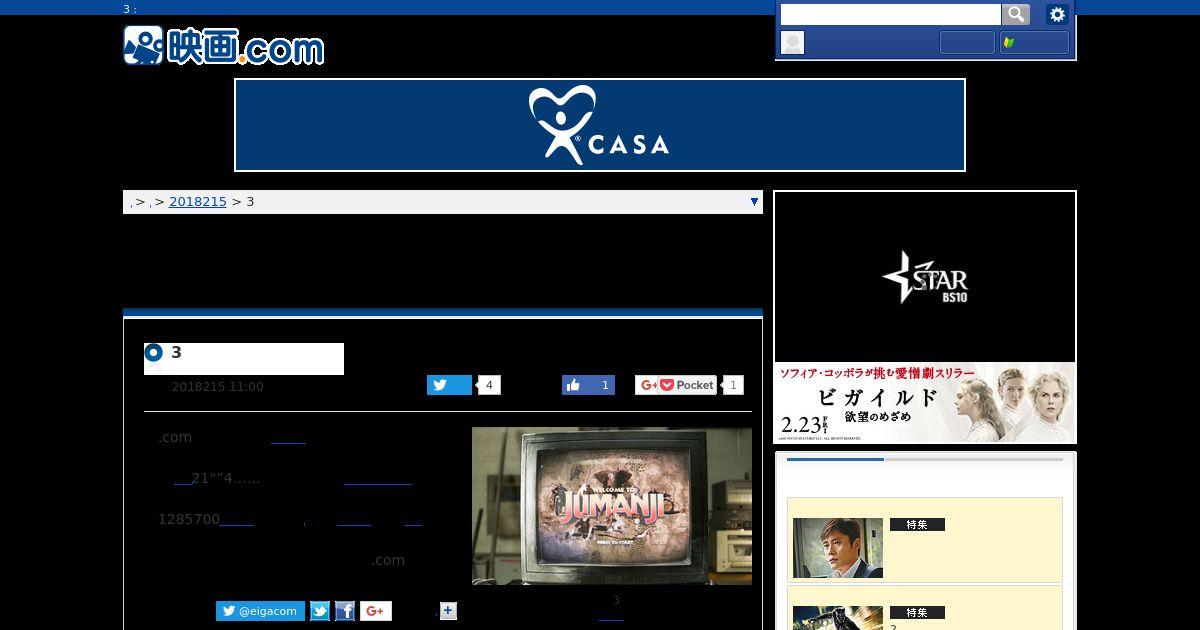
Task: Open the second 特集 feature thumbnail
Action: click(x=838, y=618)
